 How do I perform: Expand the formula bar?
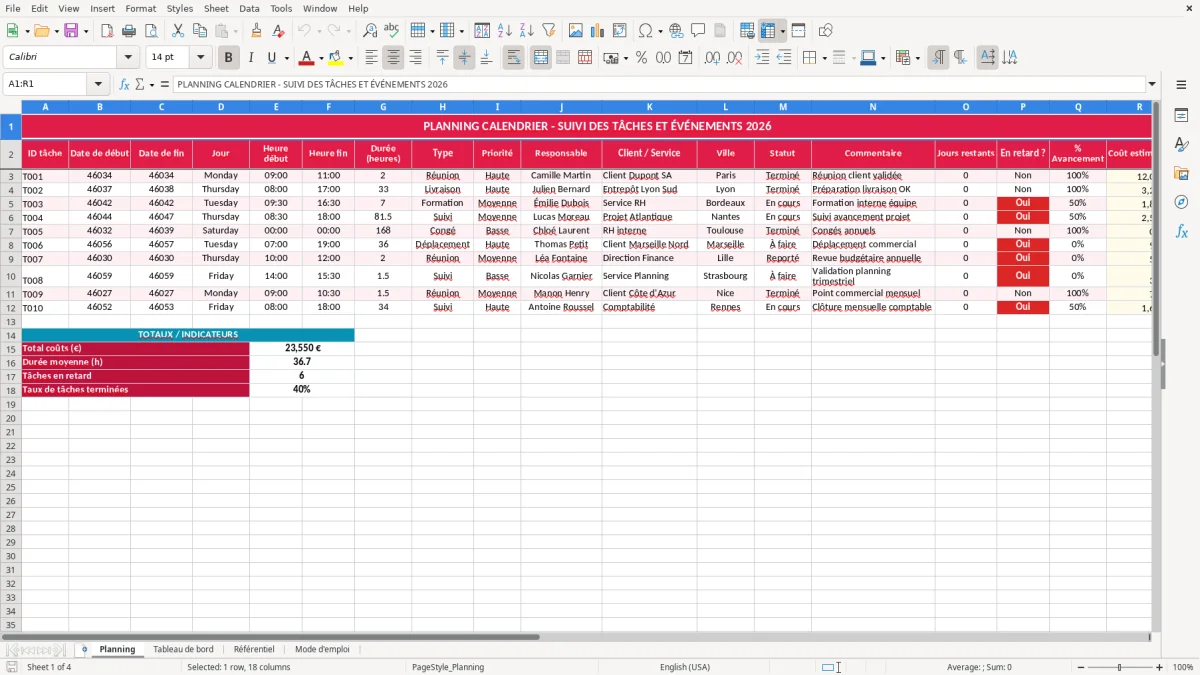(1152, 84)
